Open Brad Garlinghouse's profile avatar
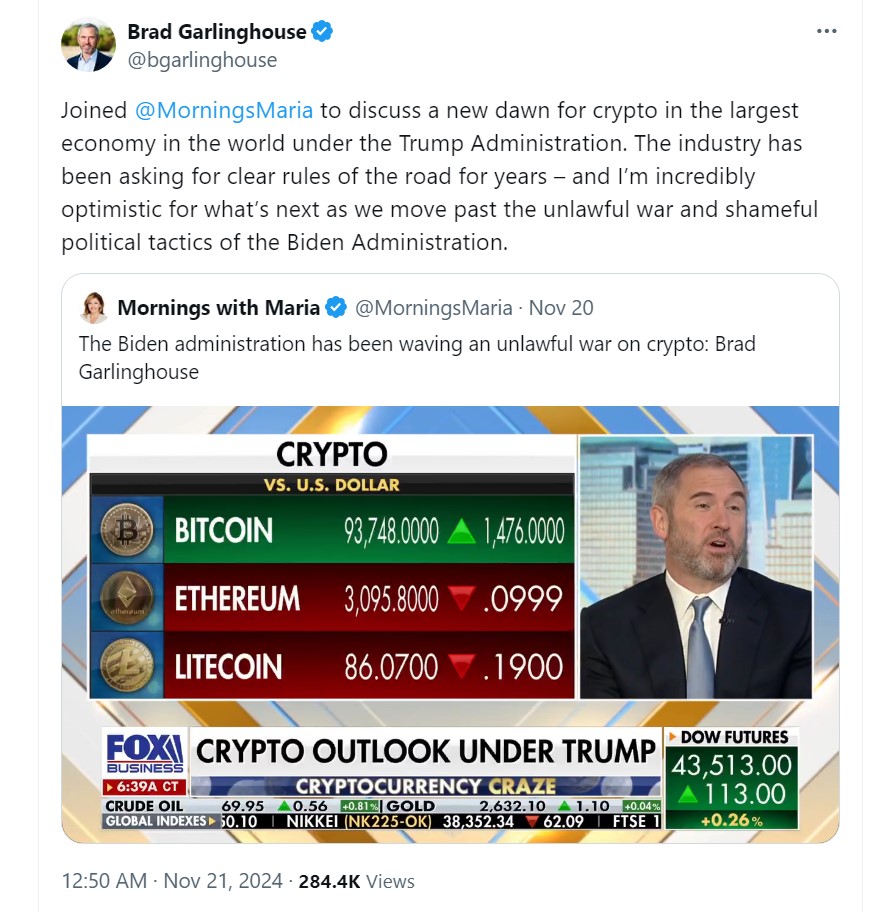Screen dimensions: 891x912 (x=88, y=45)
